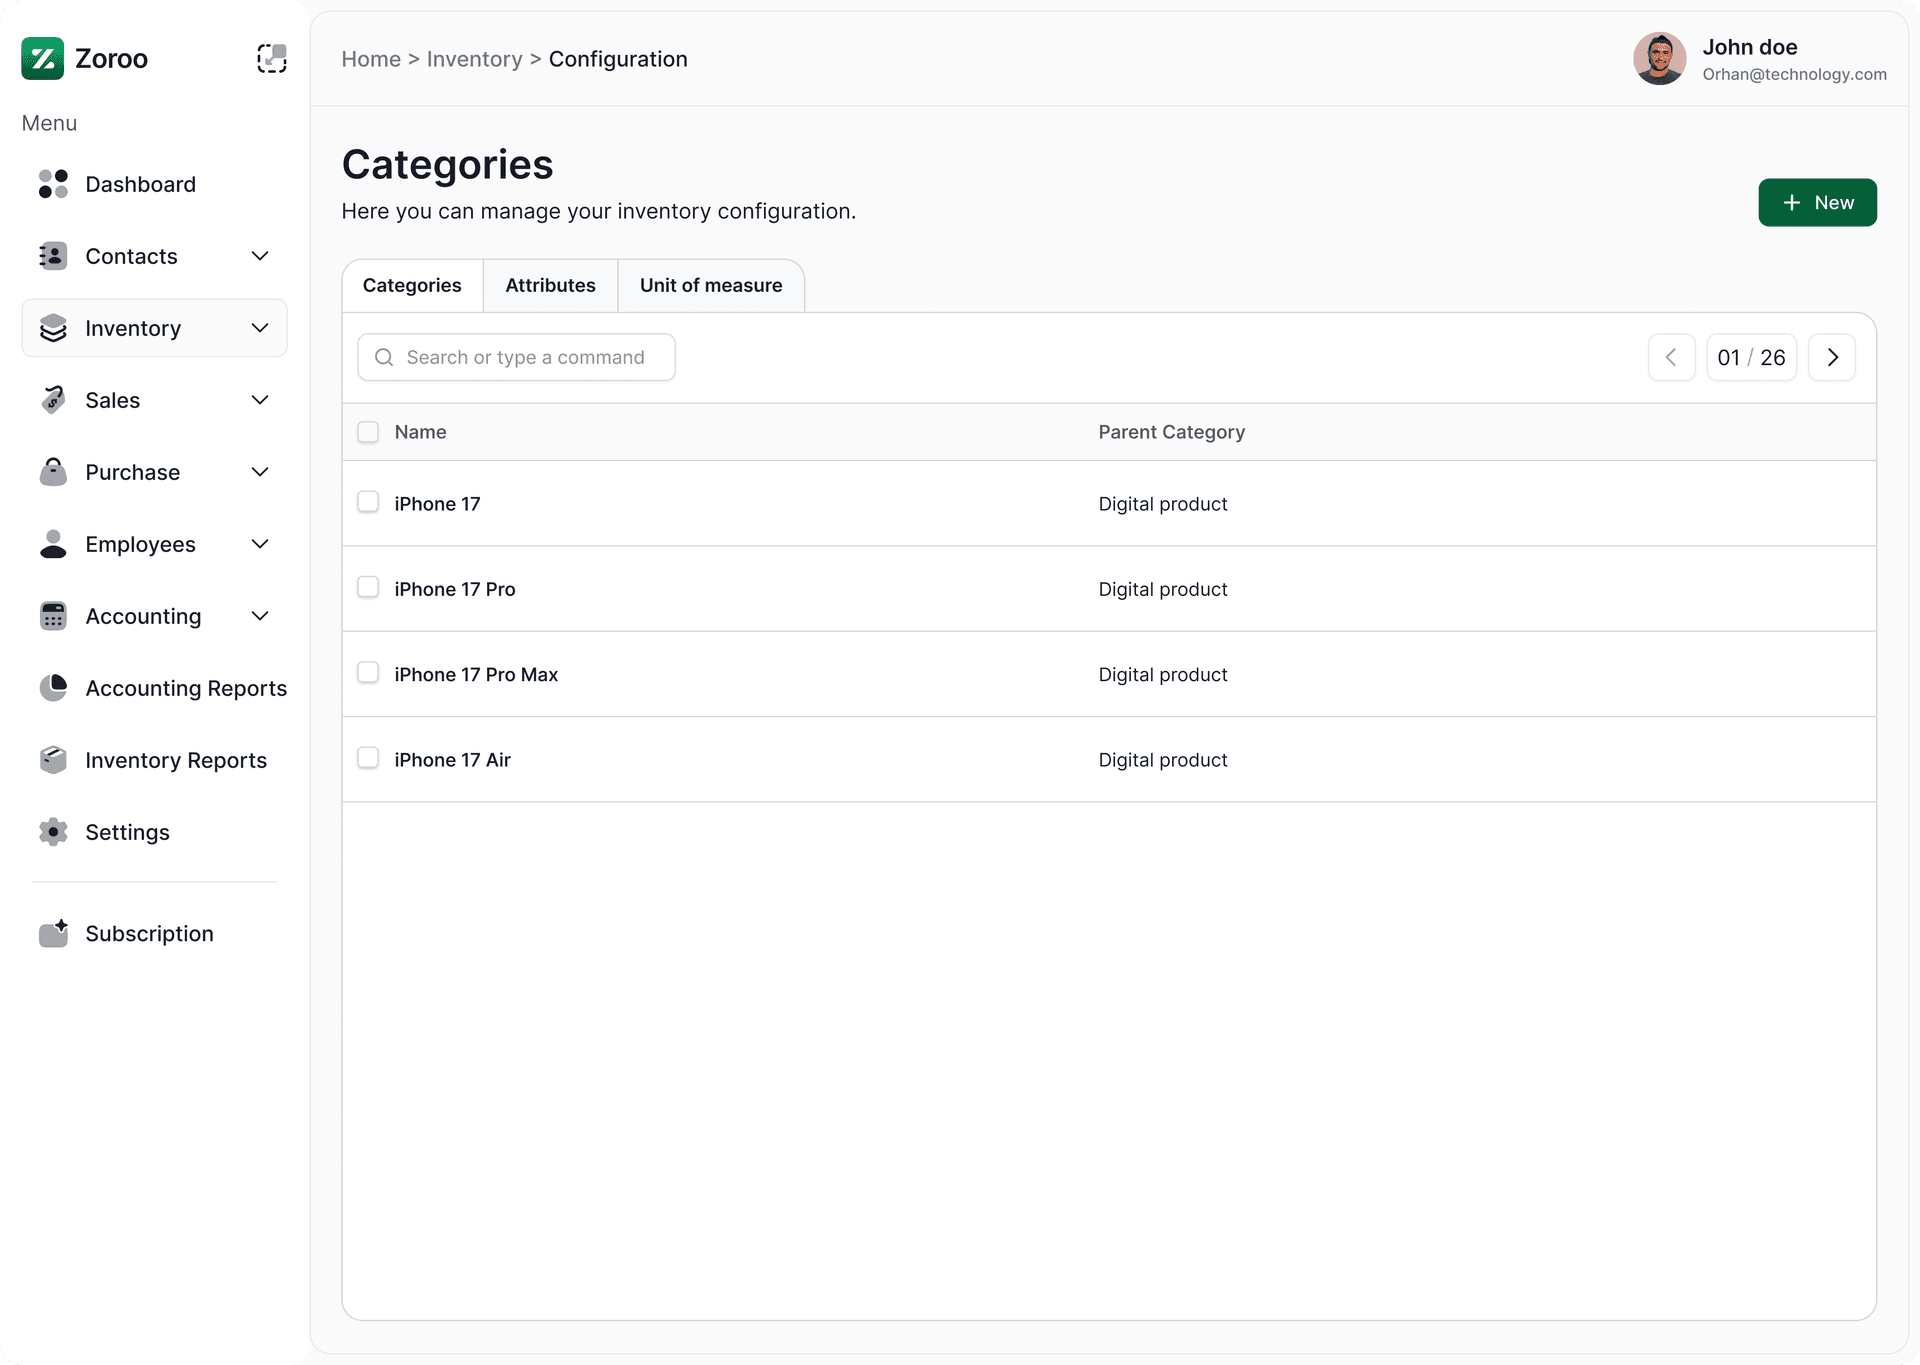
Task: Open Settings gear icon in sidebar
Action: click(x=53, y=832)
